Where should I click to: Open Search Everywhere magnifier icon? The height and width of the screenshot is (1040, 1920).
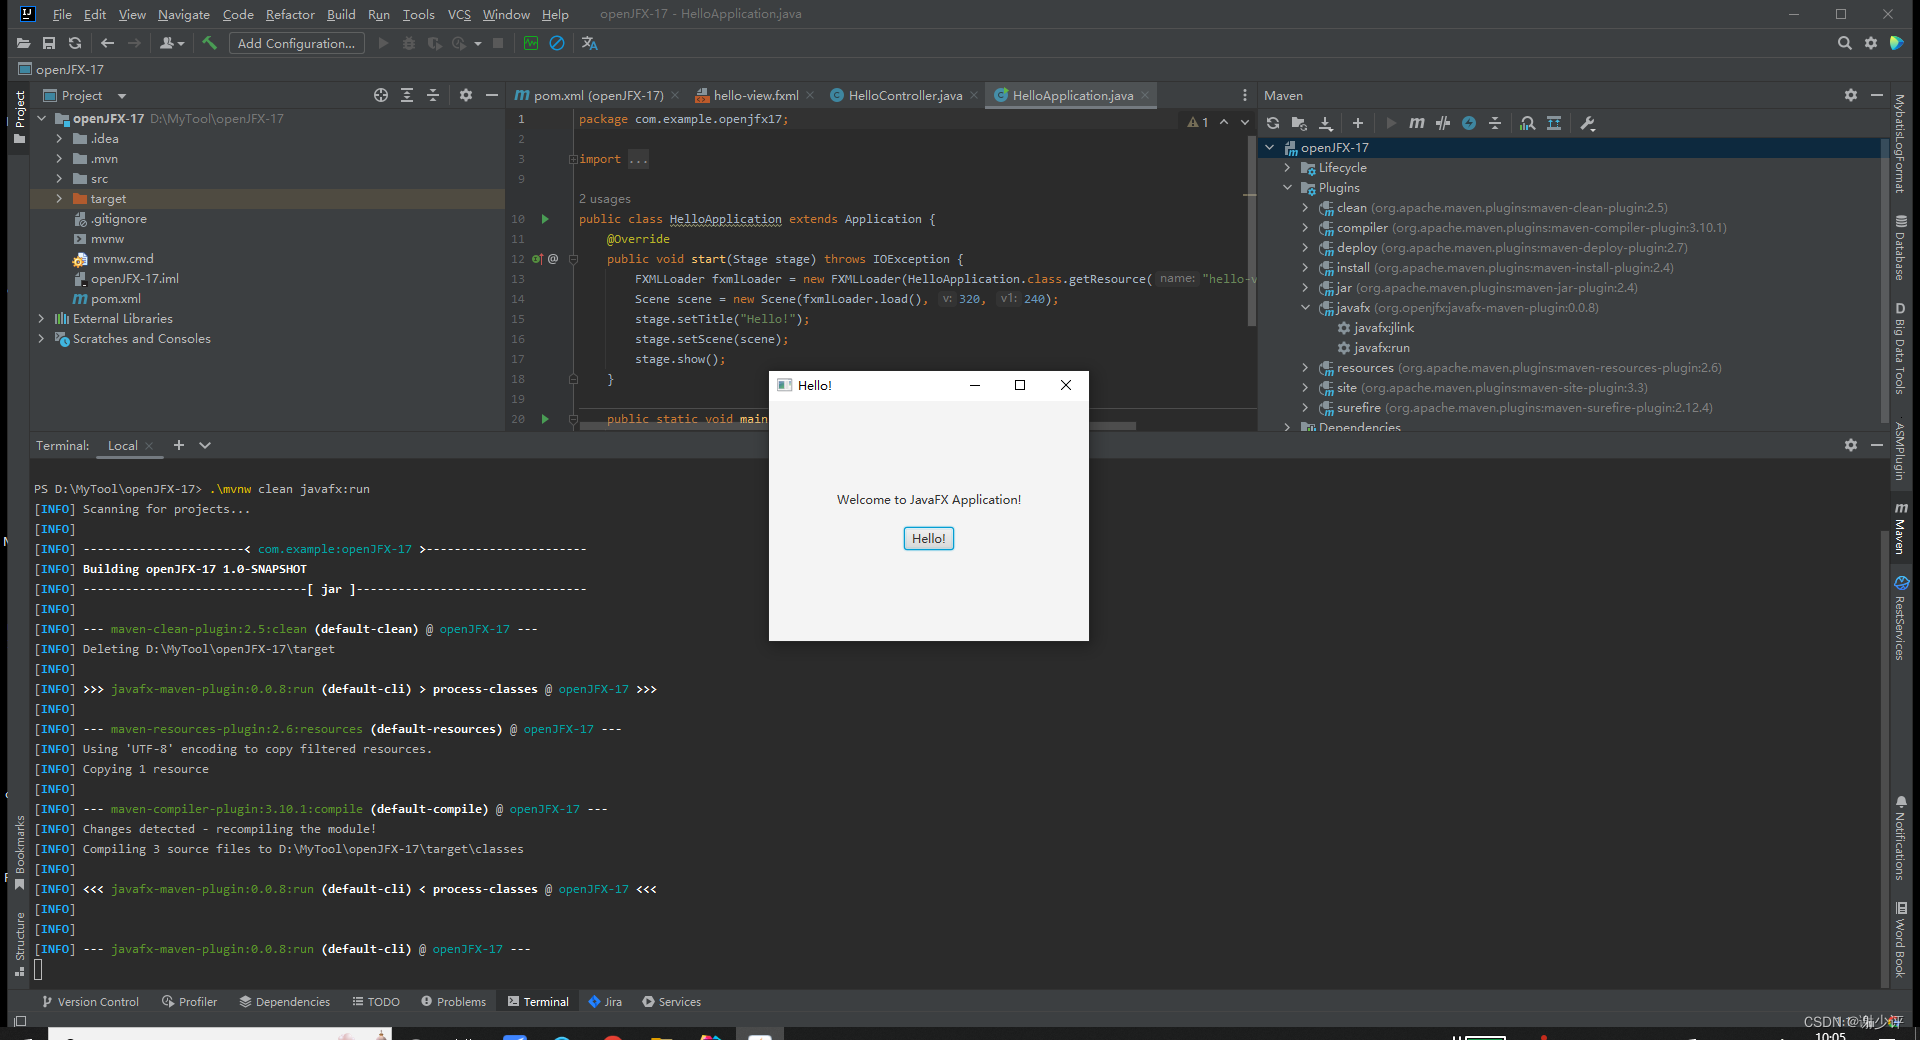[1844, 43]
